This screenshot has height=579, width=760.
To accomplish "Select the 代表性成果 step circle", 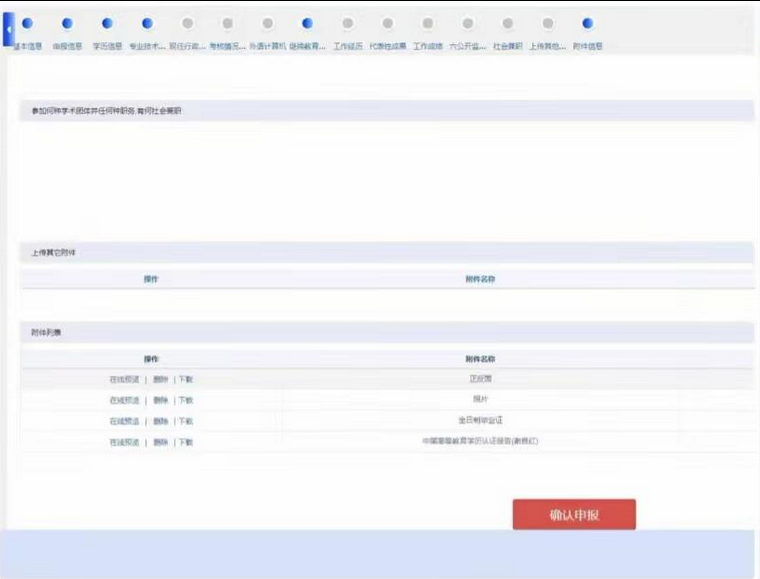I will [x=387, y=23].
